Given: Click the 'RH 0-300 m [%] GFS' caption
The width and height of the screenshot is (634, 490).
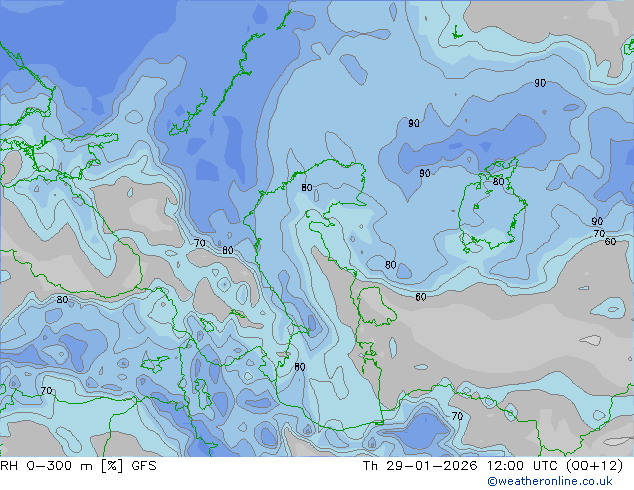Looking at the screenshot, I should click(78, 466).
